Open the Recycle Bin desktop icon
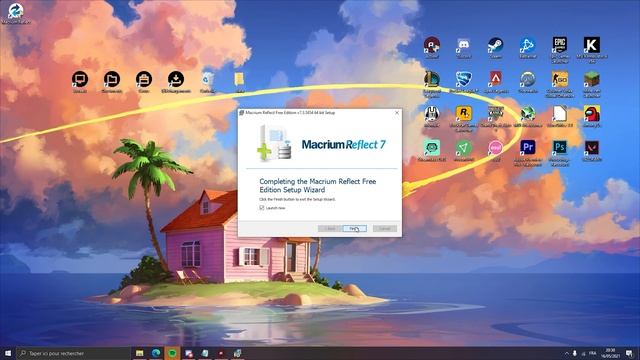 point(208,82)
